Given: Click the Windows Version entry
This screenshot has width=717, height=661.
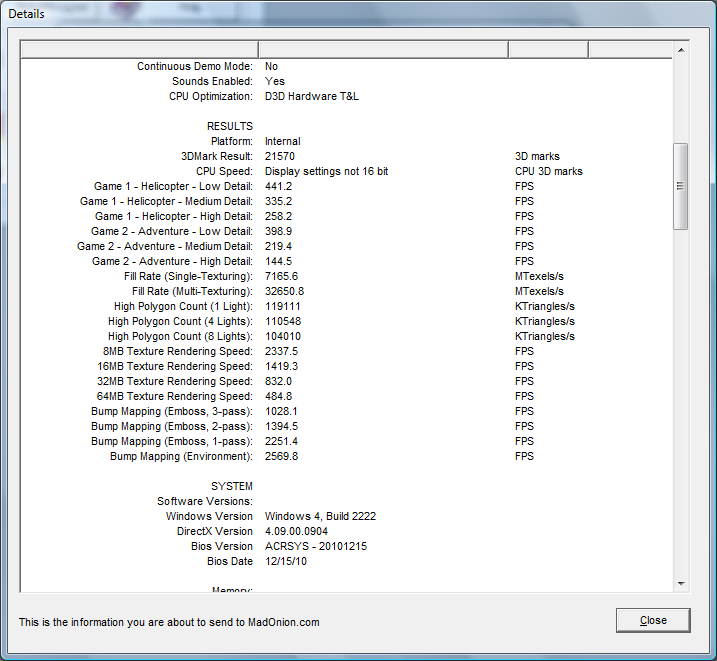Looking at the screenshot, I should (209, 517).
